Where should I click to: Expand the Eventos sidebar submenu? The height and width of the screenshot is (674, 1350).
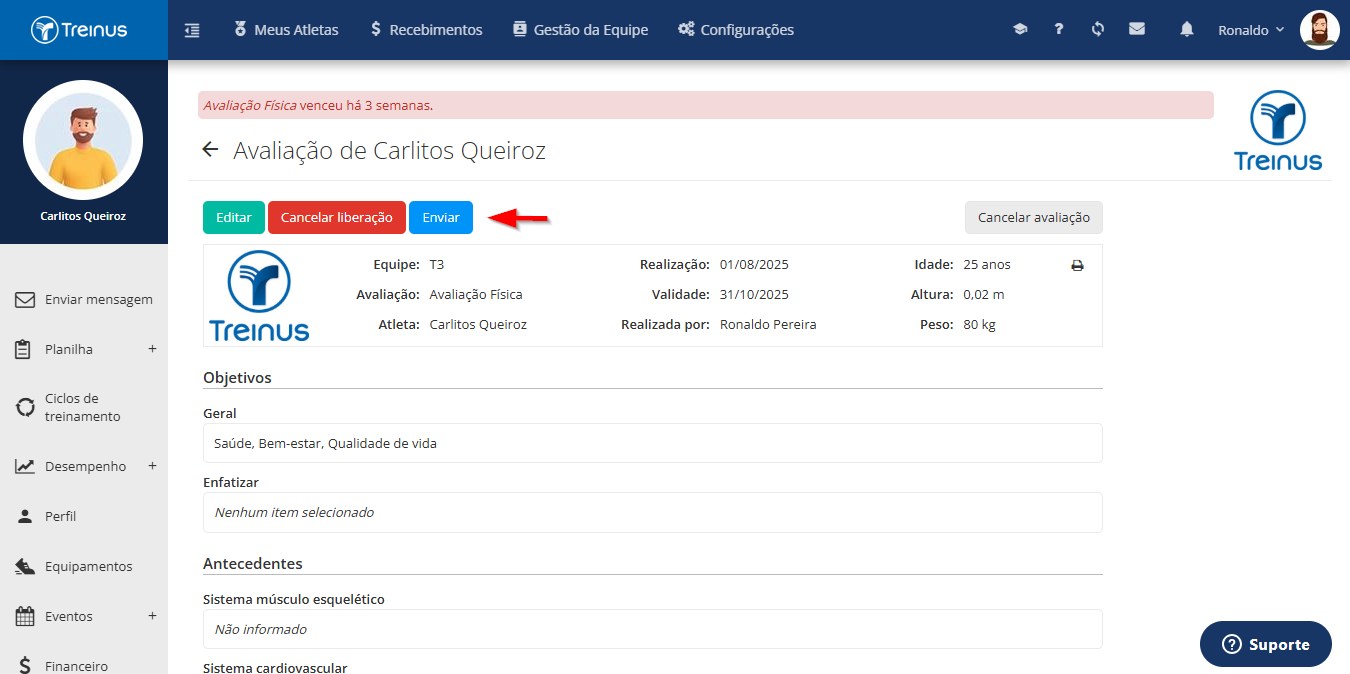[x=153, y=616]
